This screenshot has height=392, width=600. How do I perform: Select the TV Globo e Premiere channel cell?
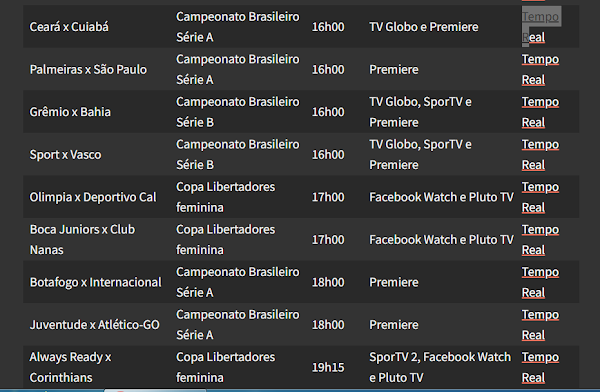[x=424, y=27]
